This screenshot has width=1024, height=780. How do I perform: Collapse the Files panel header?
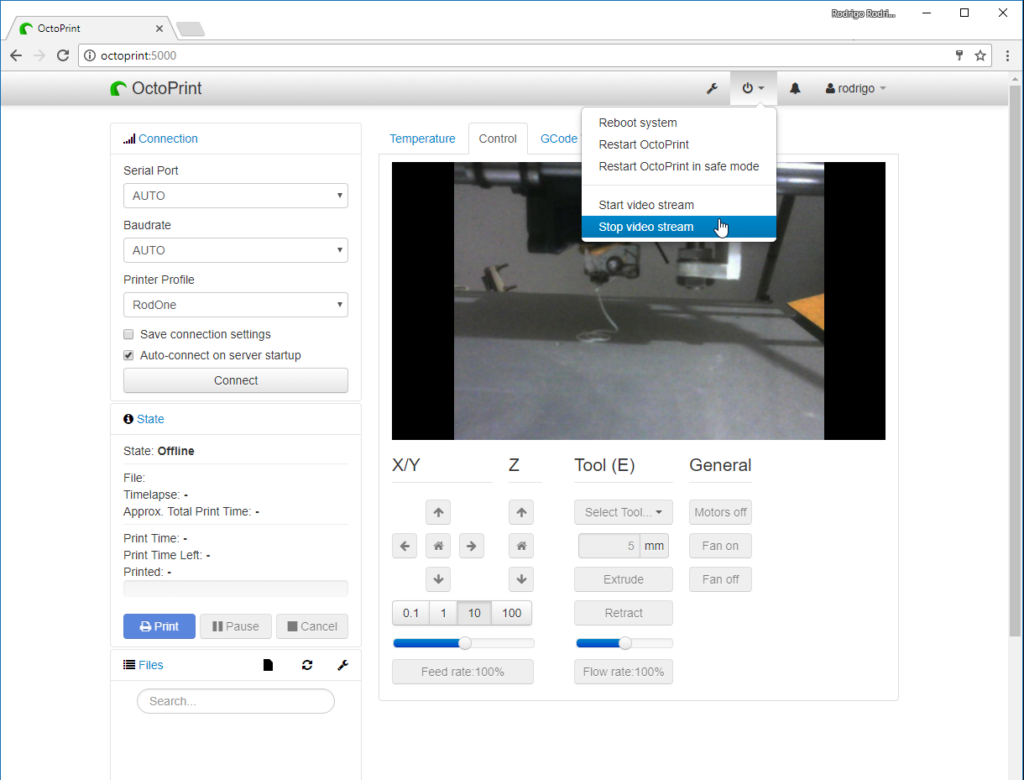click(151, 665)
